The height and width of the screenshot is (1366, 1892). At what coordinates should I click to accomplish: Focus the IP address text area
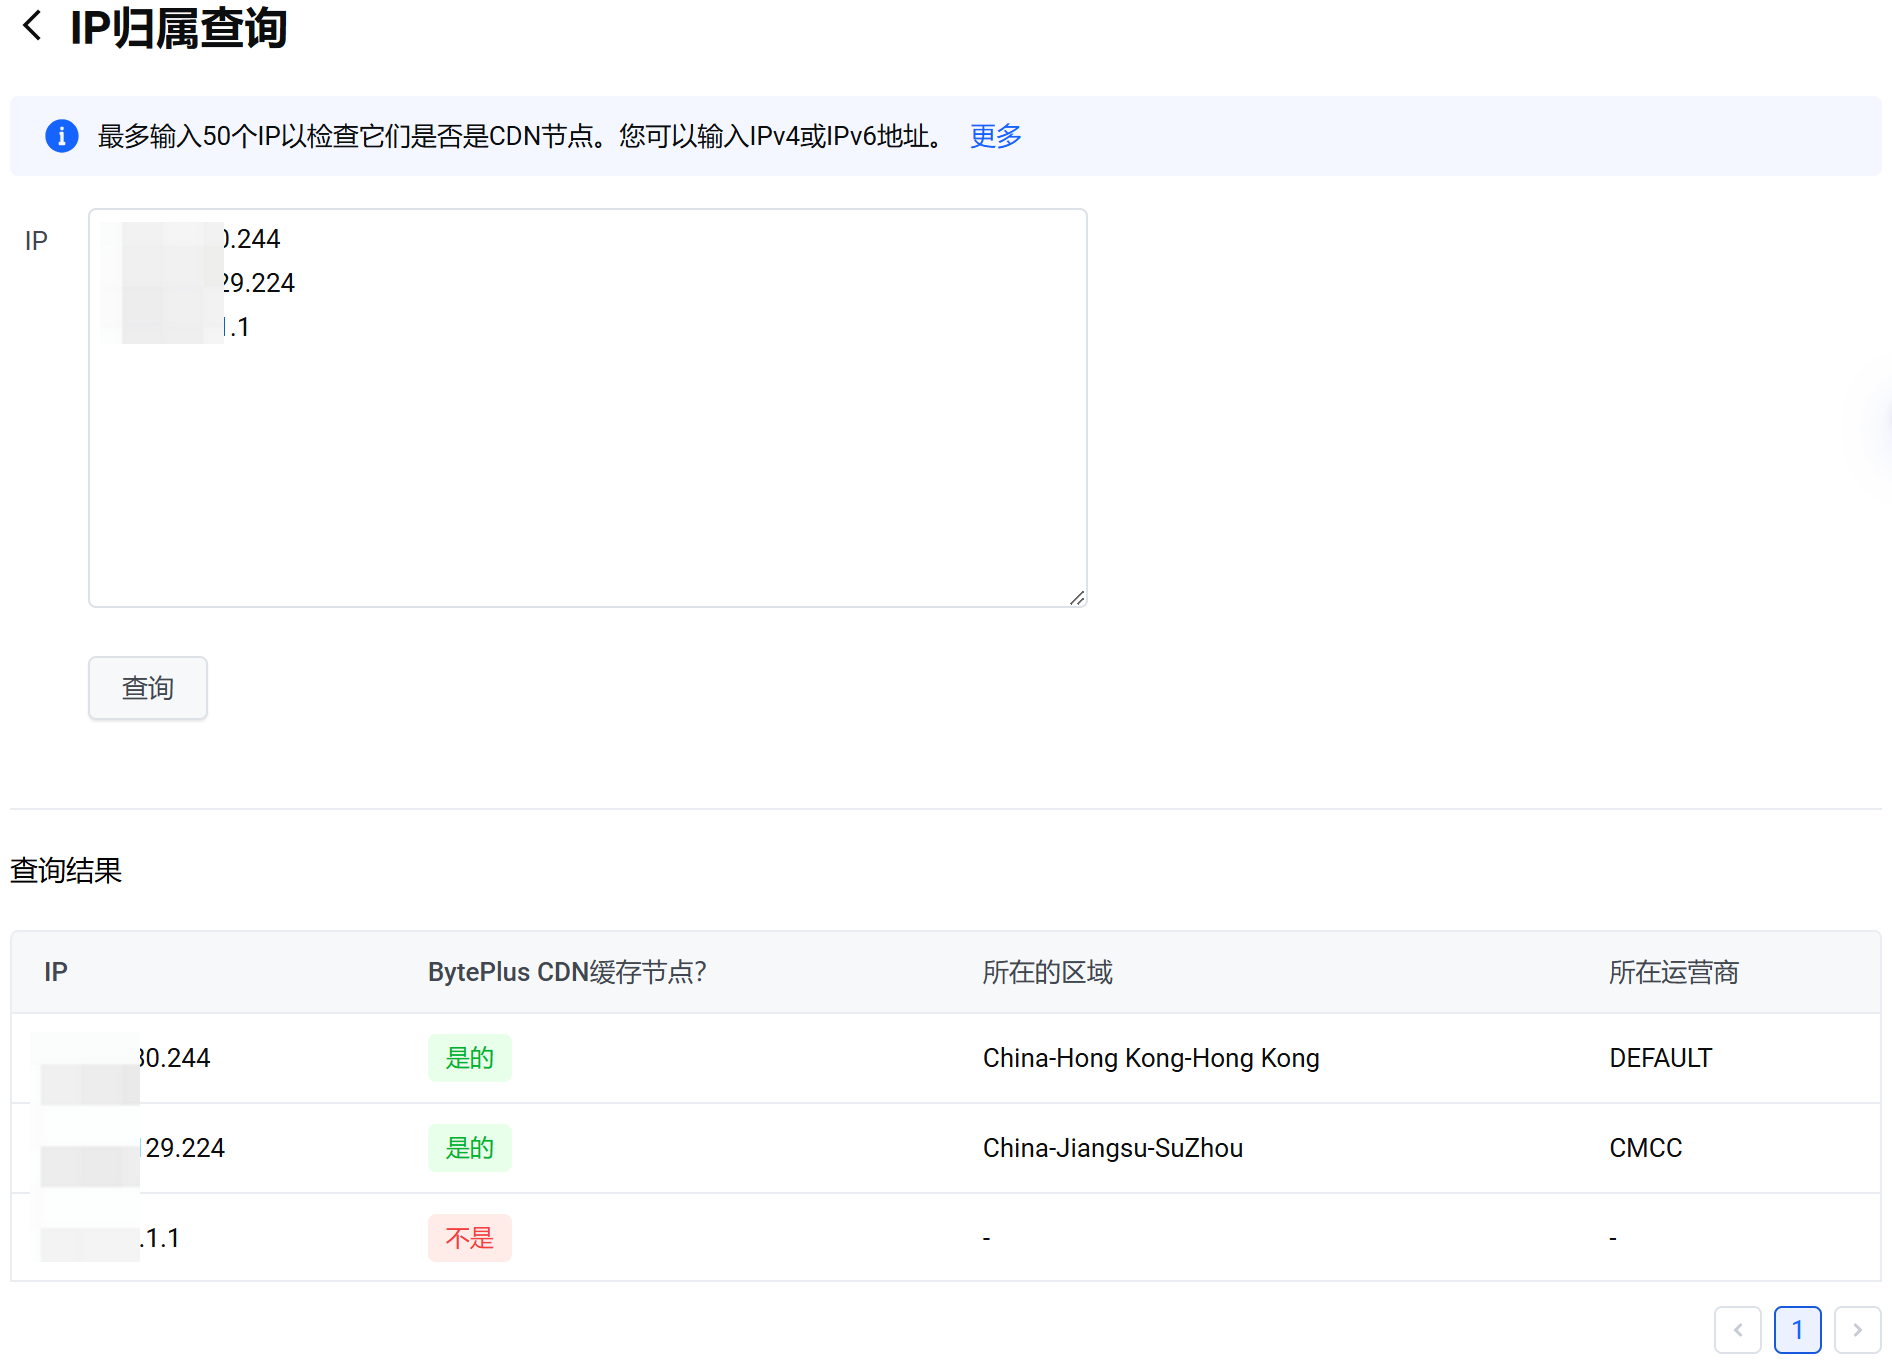(x=588, y=408)
